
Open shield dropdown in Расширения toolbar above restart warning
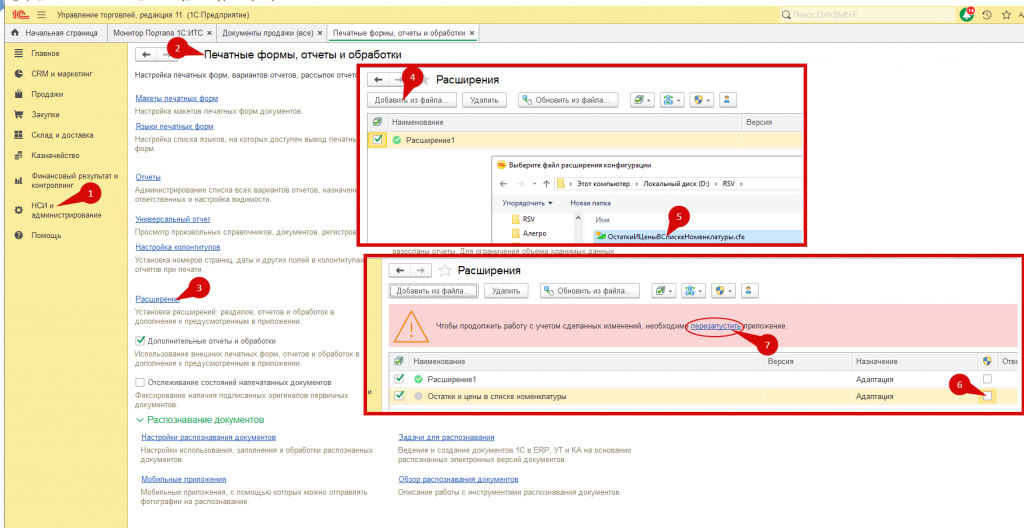pyautogui.click(x=724, y=290)
